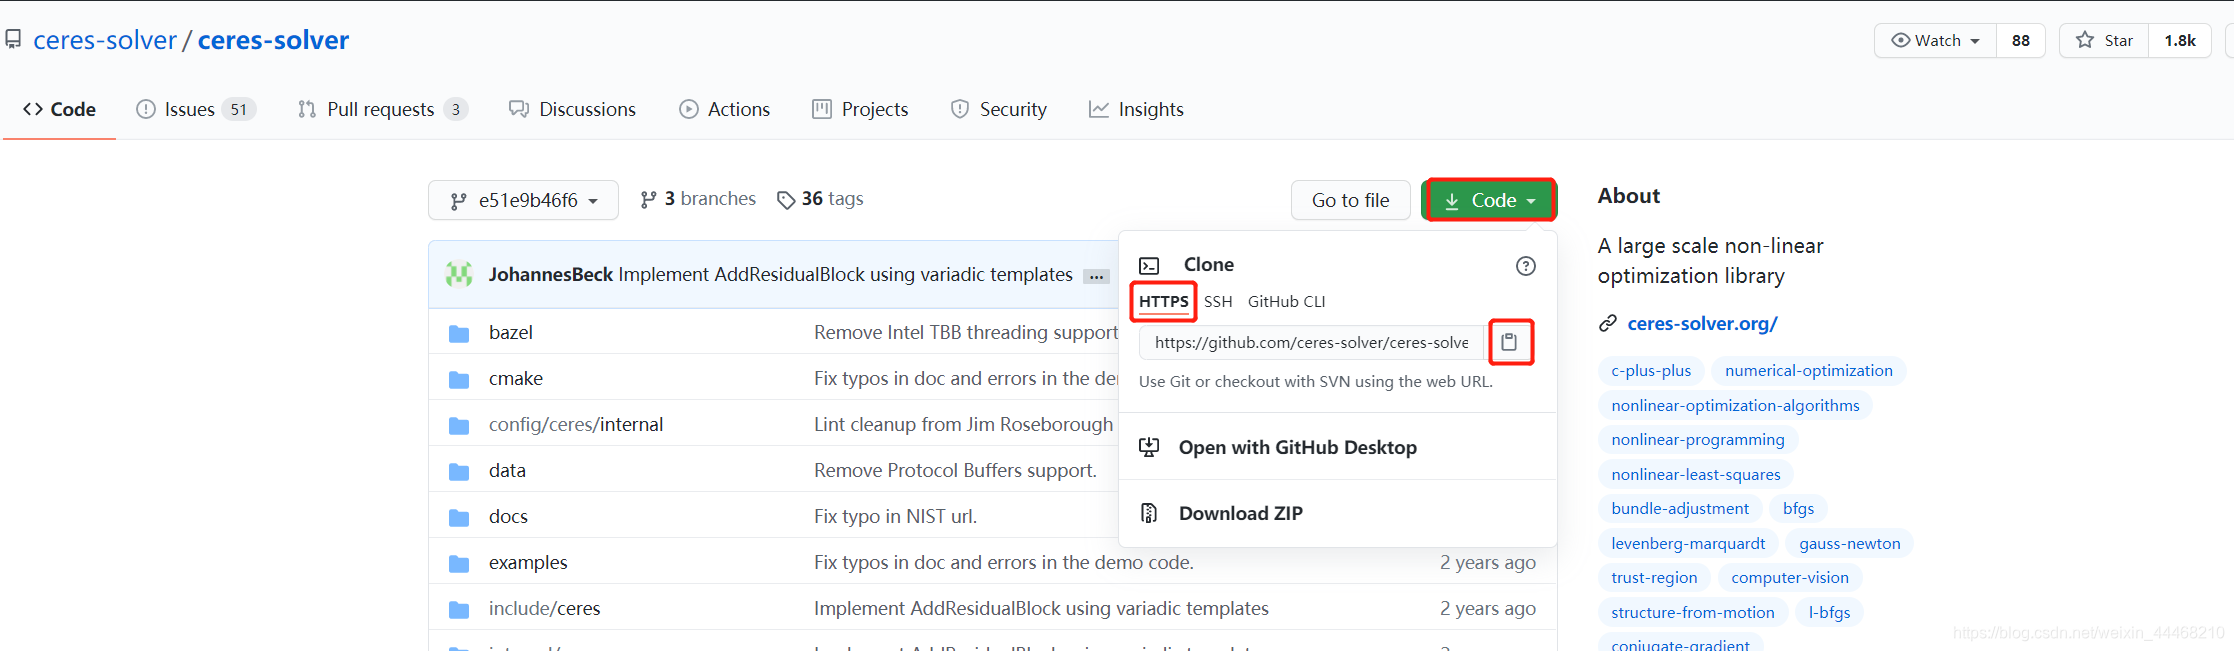This screenshot has width=2234, height=651.
Task: Open the examples folder
Action: (x=528, y=562)
